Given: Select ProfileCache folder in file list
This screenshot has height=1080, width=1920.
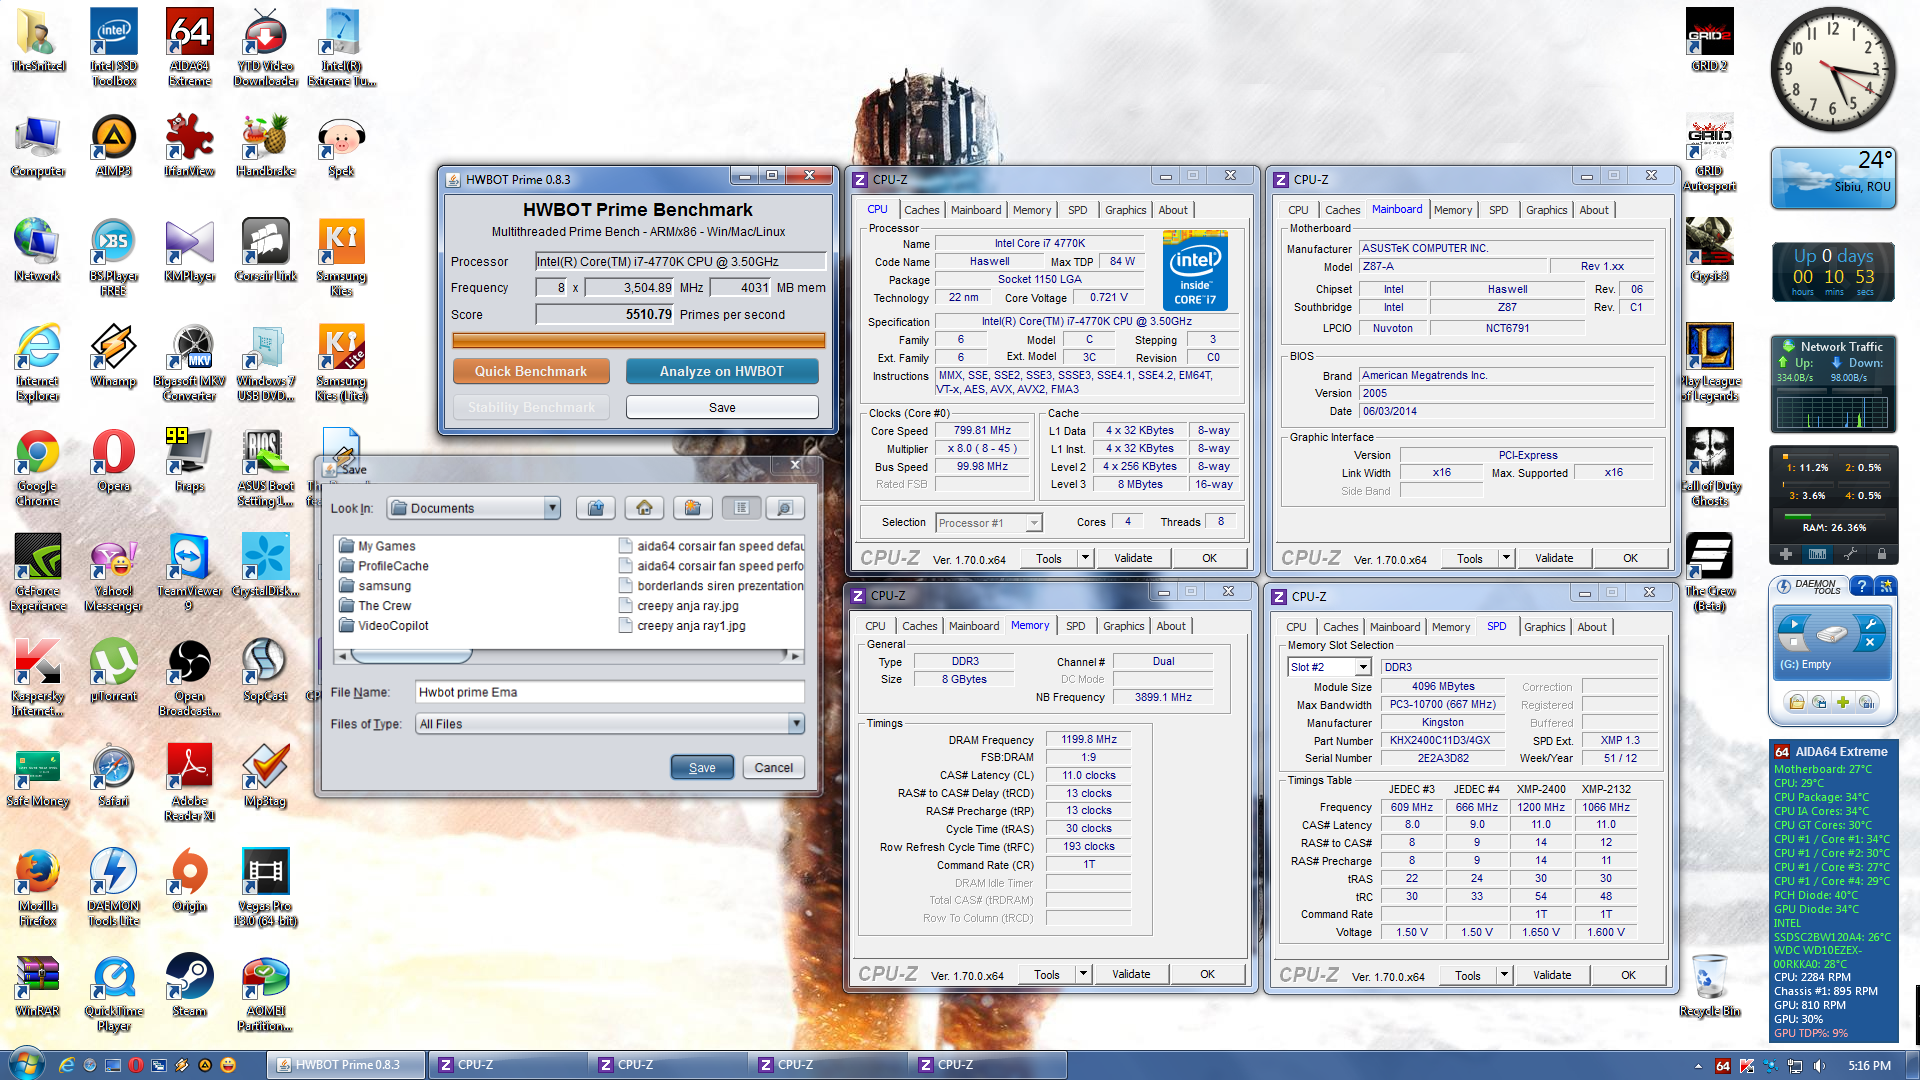Looking at the screenshot, I should click(383, 566).
